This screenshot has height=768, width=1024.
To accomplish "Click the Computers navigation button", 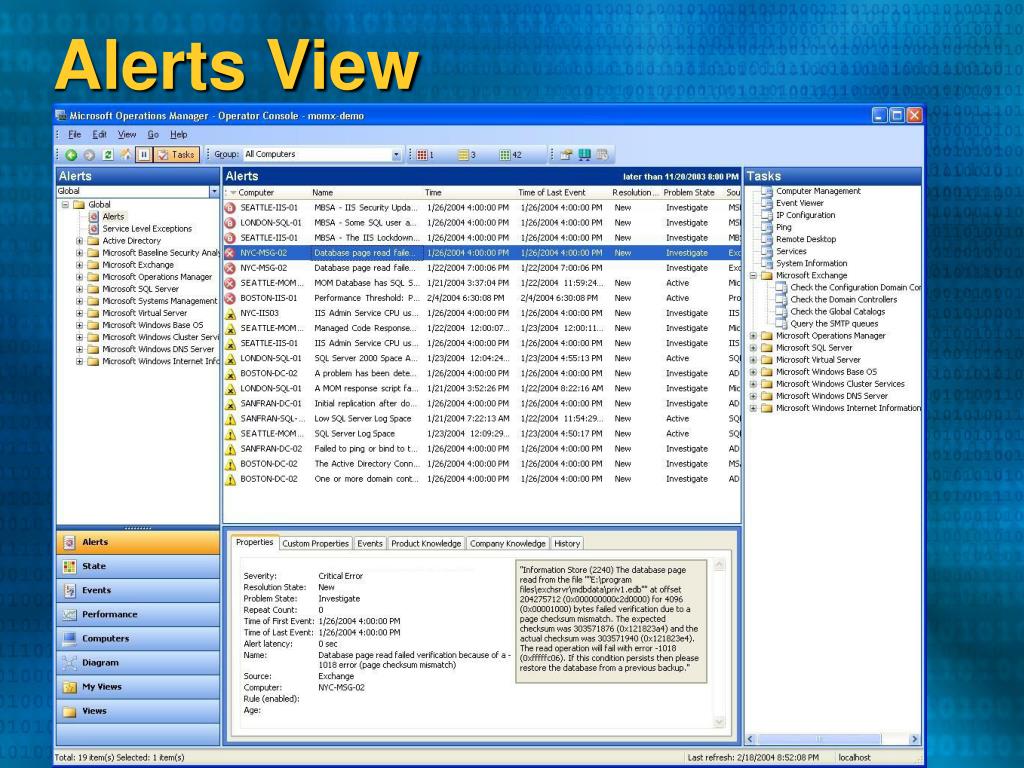I will tap(138, 639).
